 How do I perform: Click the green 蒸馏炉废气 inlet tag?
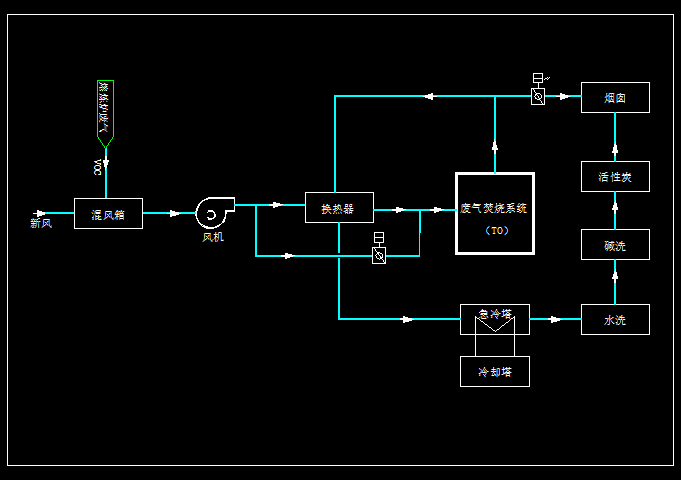pos(105,110)
